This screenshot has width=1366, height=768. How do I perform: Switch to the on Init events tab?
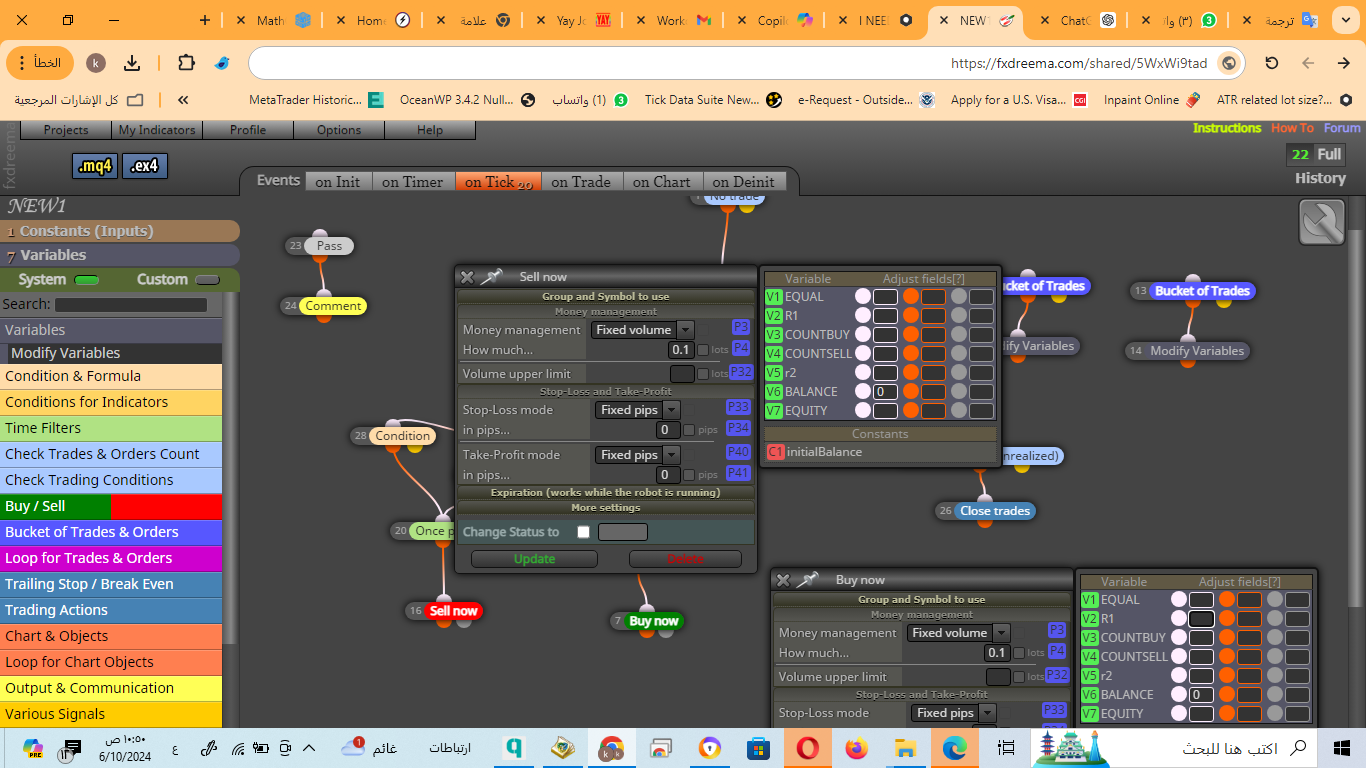[x=338, y=182]
